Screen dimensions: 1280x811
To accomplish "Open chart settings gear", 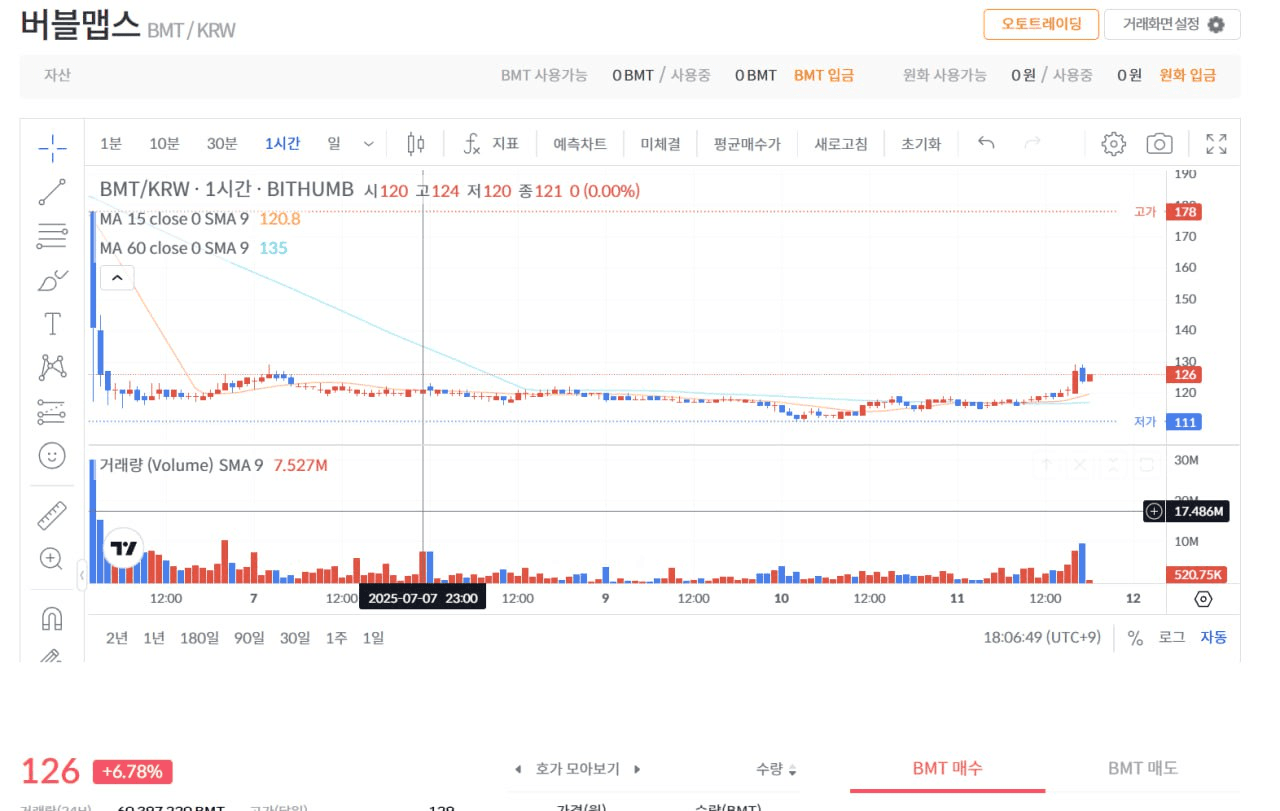I will point(1113,144).
